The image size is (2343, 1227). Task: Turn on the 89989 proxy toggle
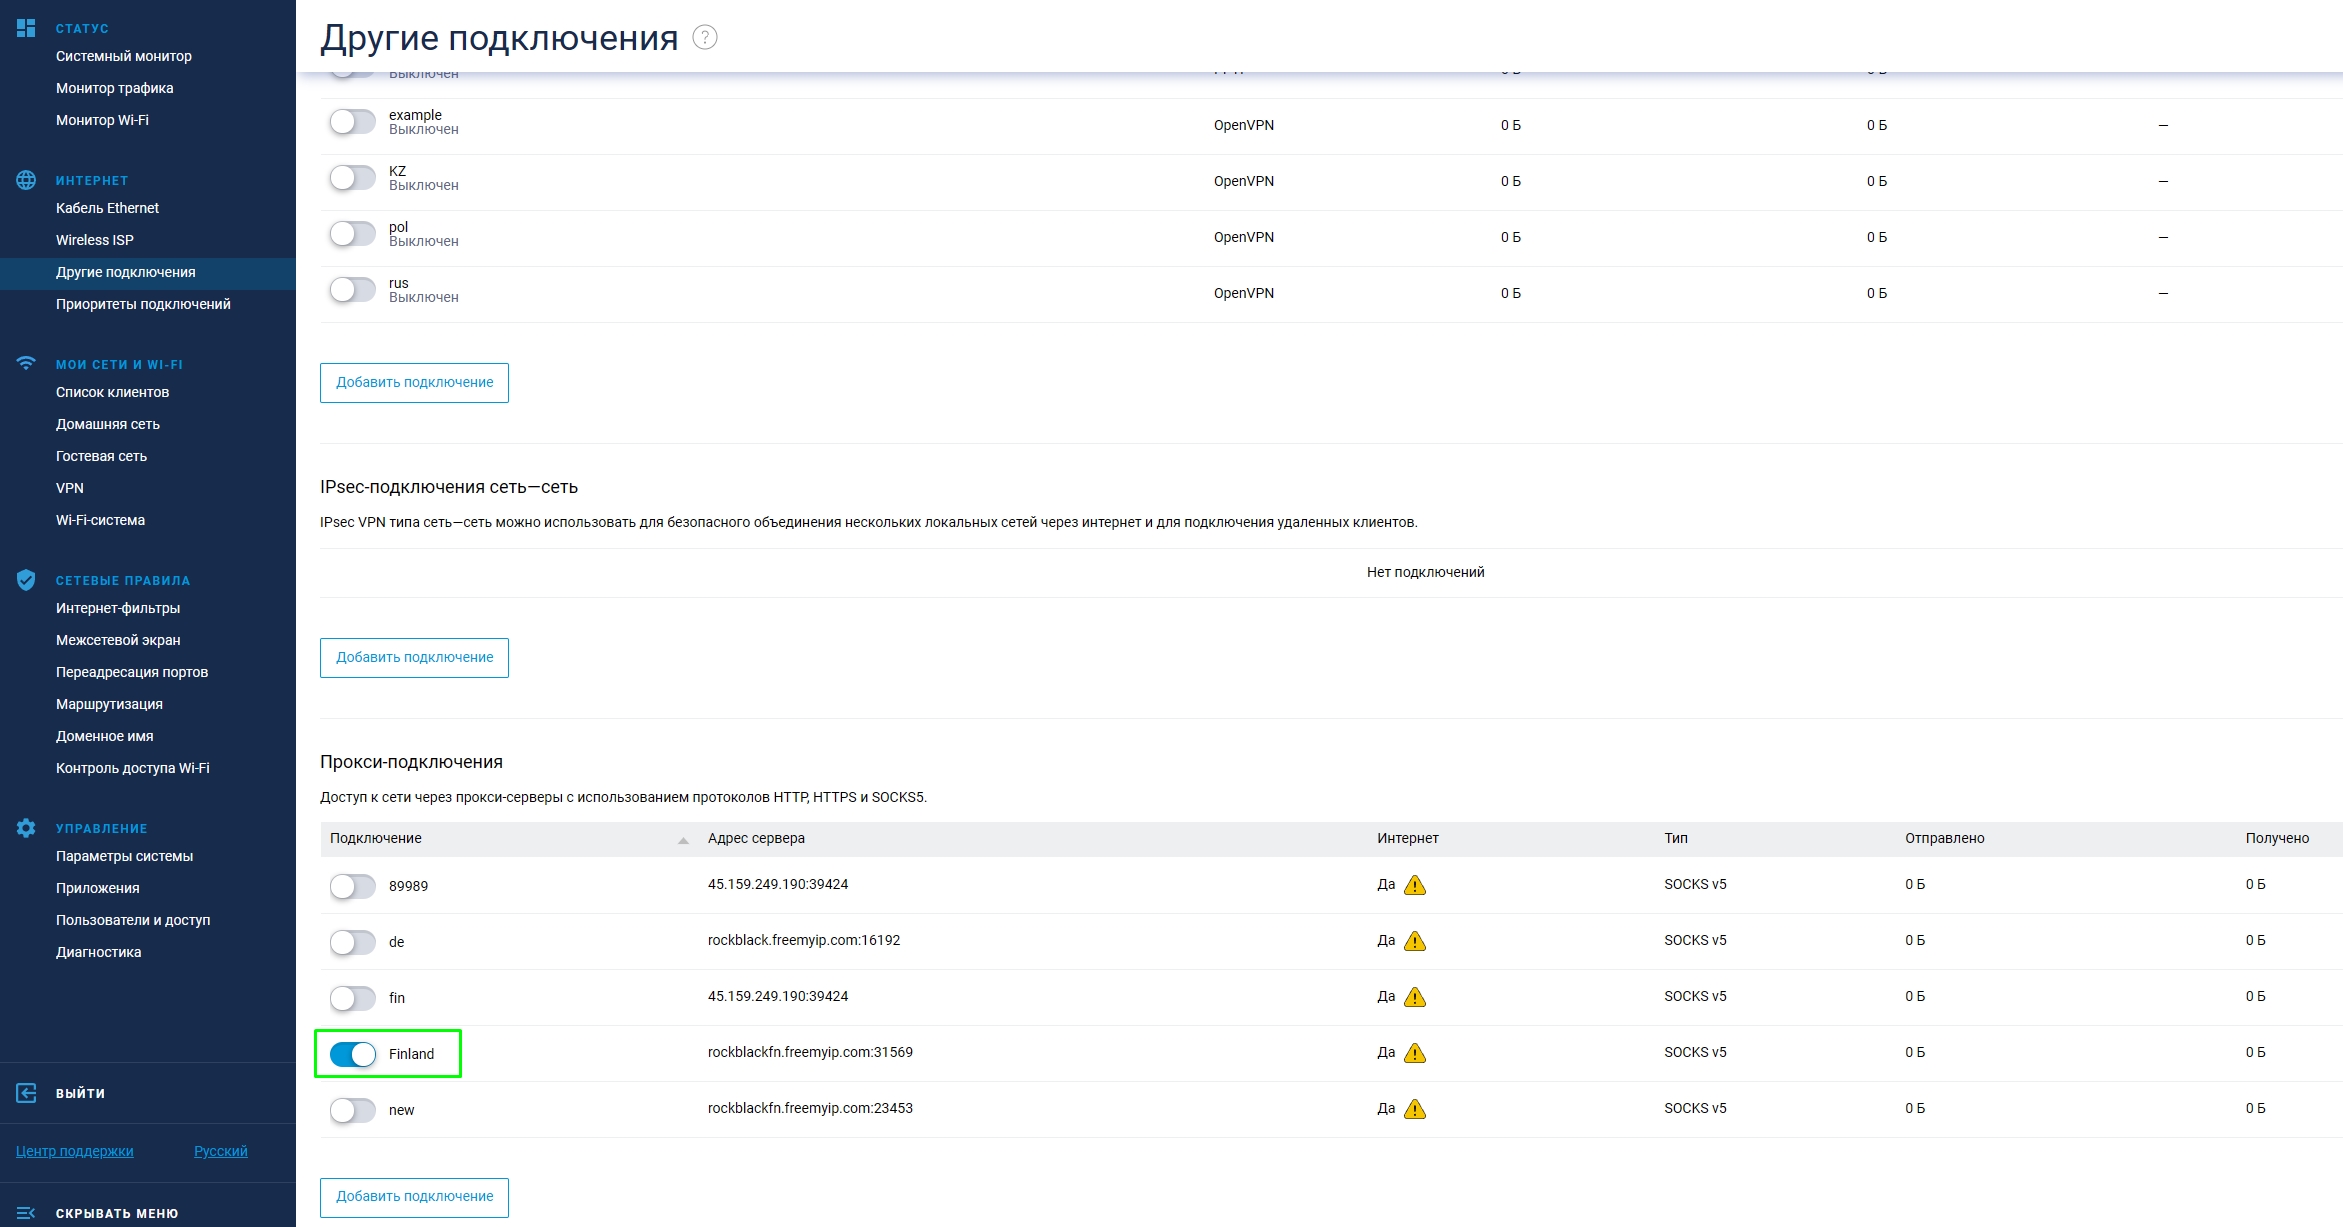tap(353, 886)
